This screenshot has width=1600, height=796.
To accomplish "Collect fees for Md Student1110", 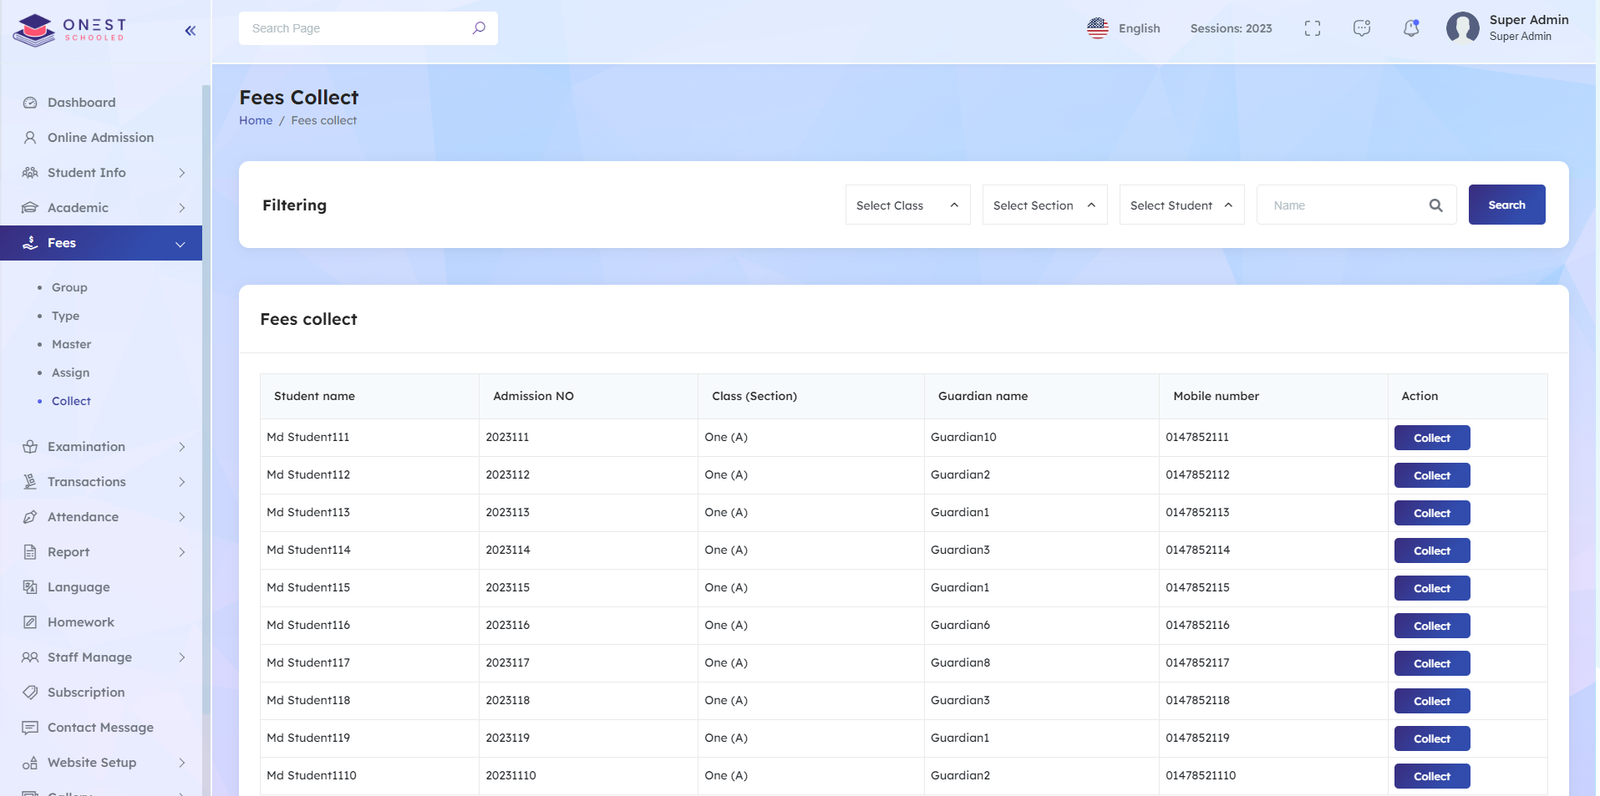I will click(1432, 776).
